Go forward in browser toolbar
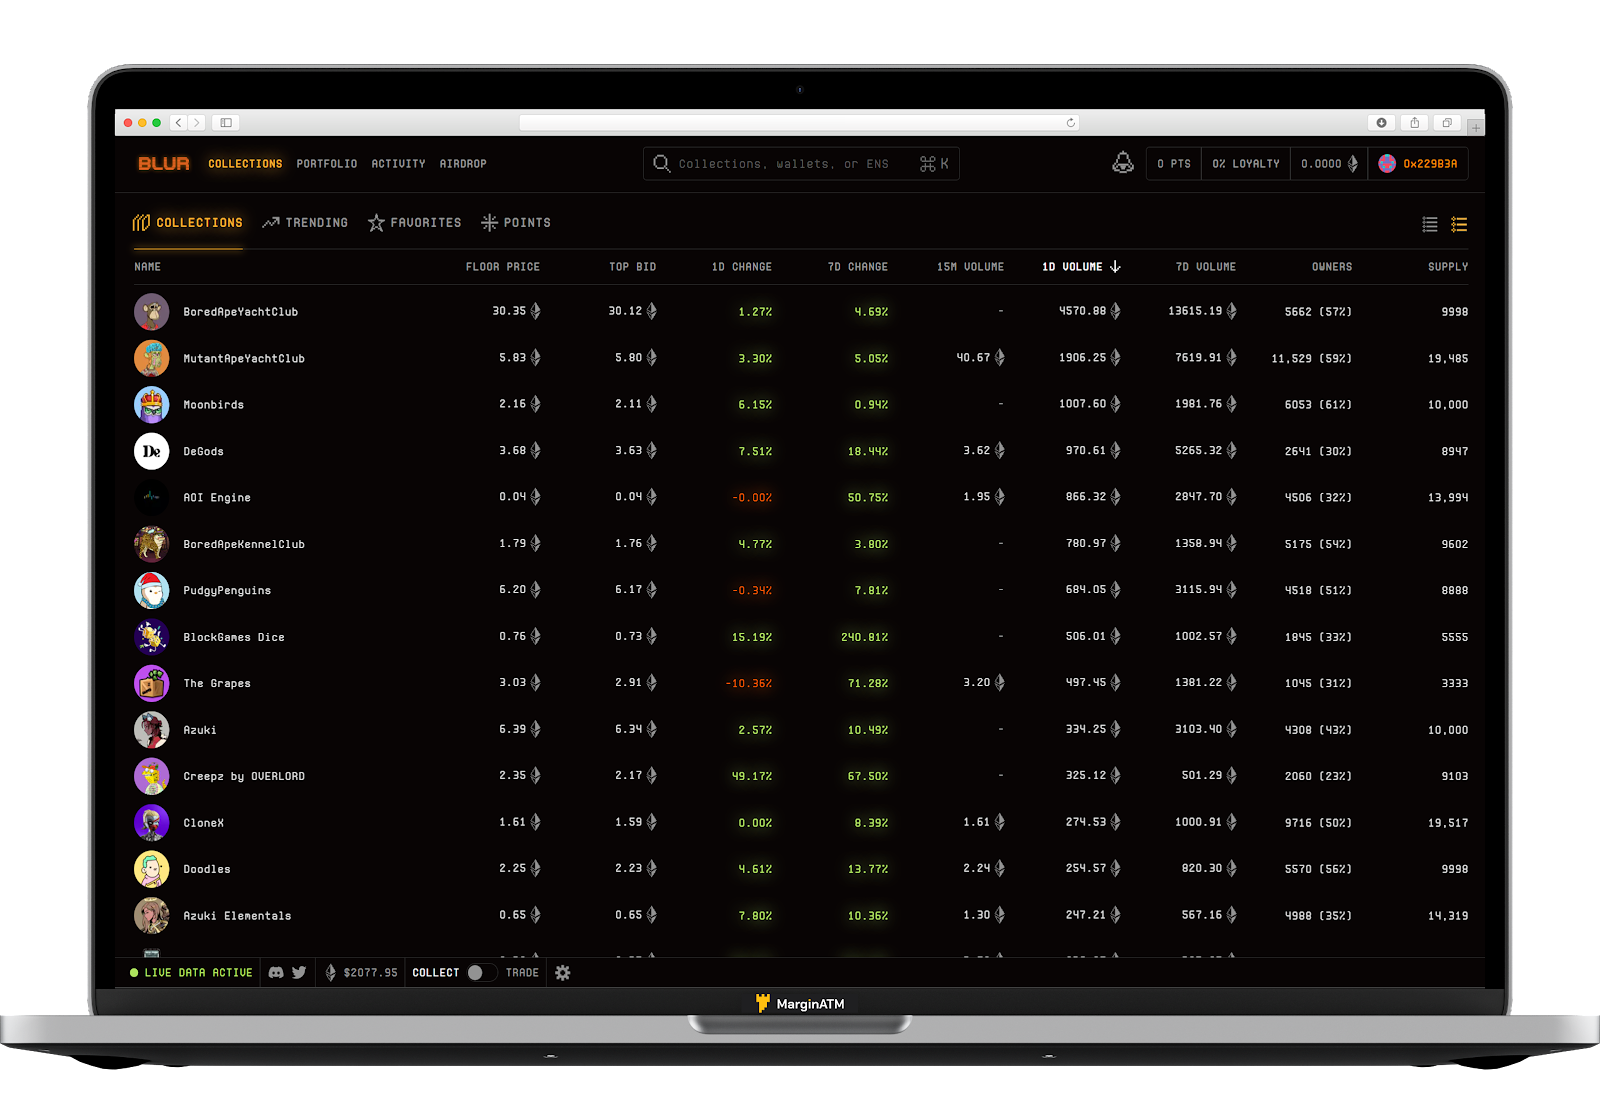 197,122
